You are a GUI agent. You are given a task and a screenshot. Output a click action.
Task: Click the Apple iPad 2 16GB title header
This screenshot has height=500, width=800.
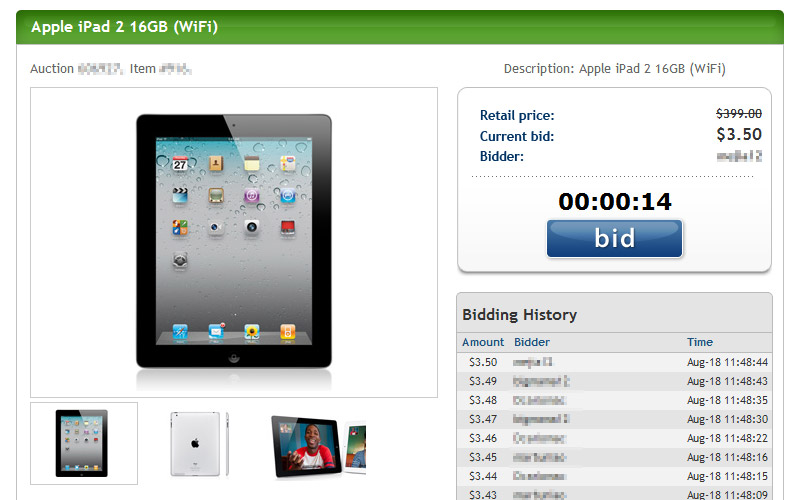tap(124, 27)
